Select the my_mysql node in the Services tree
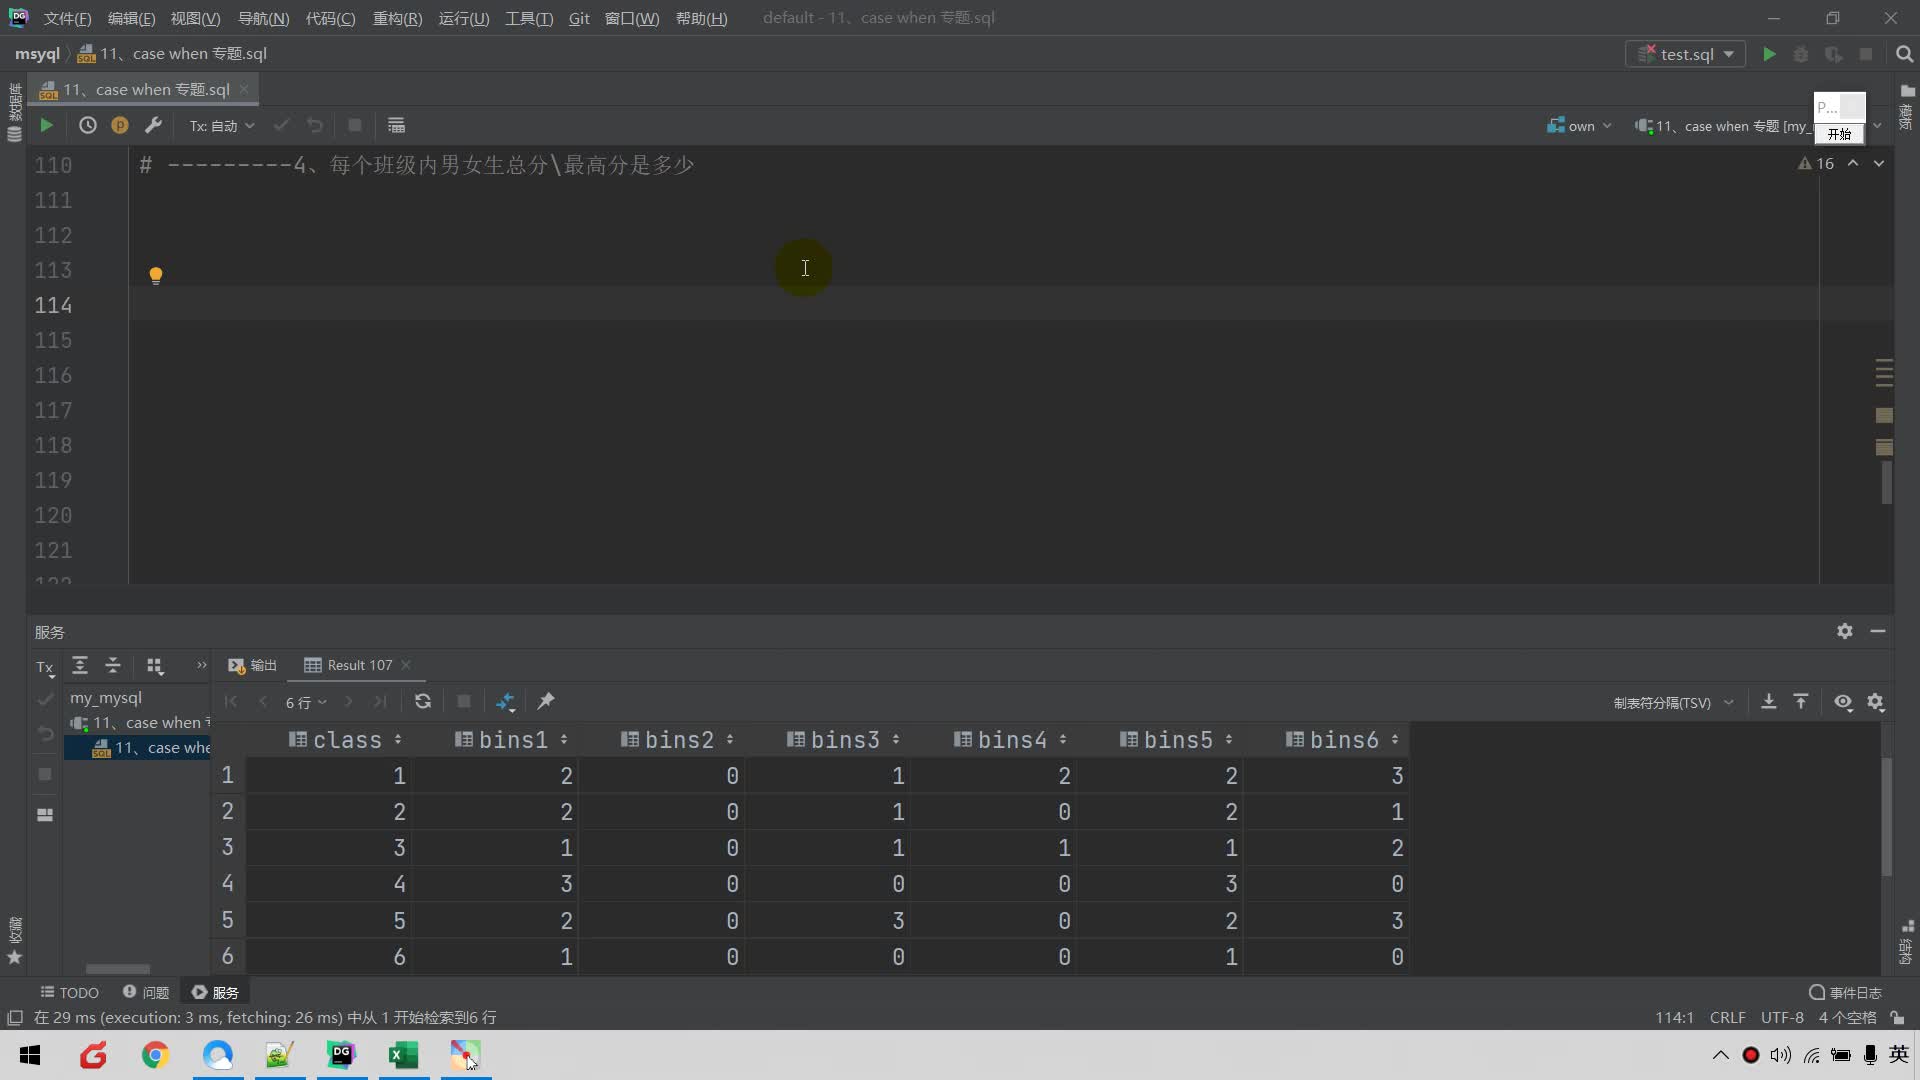 coord(106,697)
